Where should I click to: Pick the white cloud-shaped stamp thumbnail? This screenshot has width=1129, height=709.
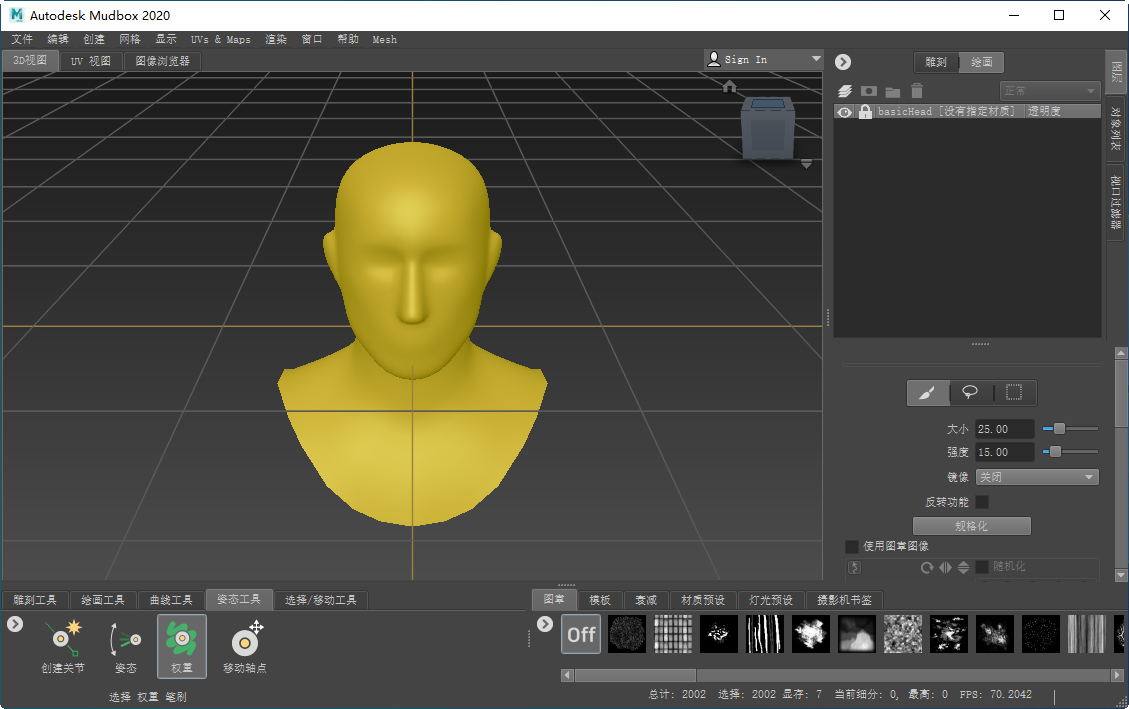click(811, 634)
